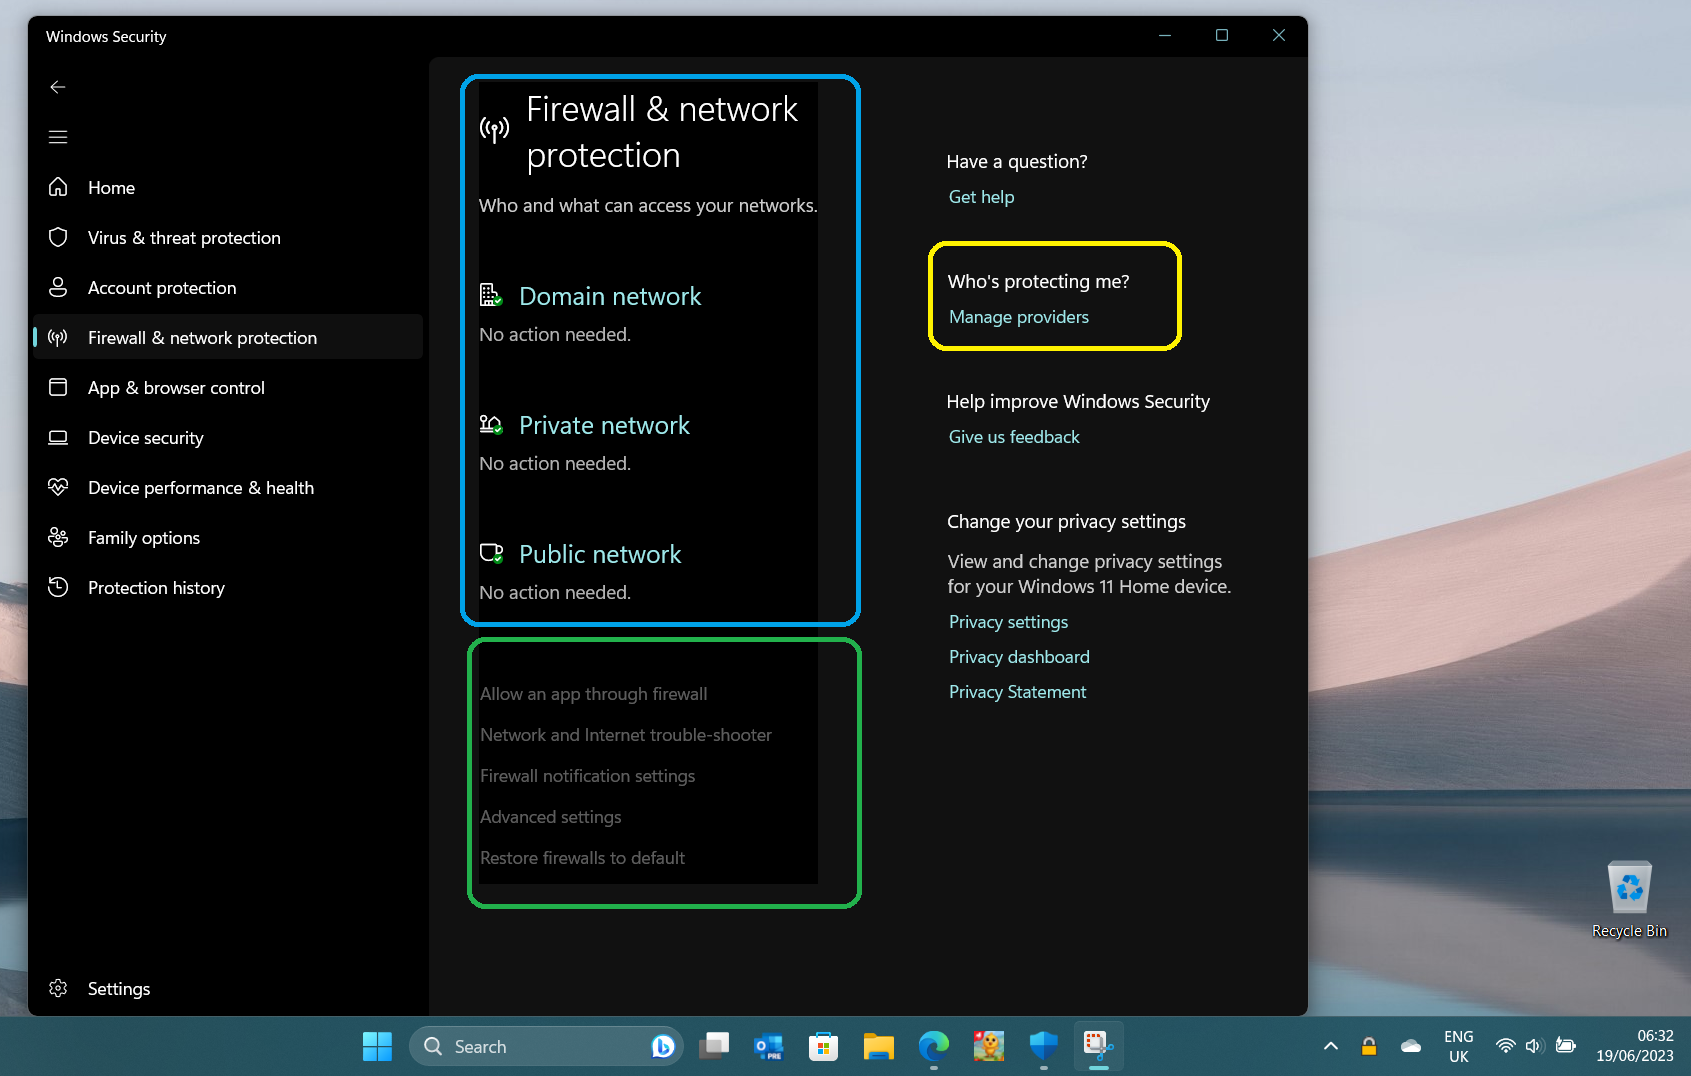1691x1076 pixels.
Task: Click the Public network icon
Action: 490,553
